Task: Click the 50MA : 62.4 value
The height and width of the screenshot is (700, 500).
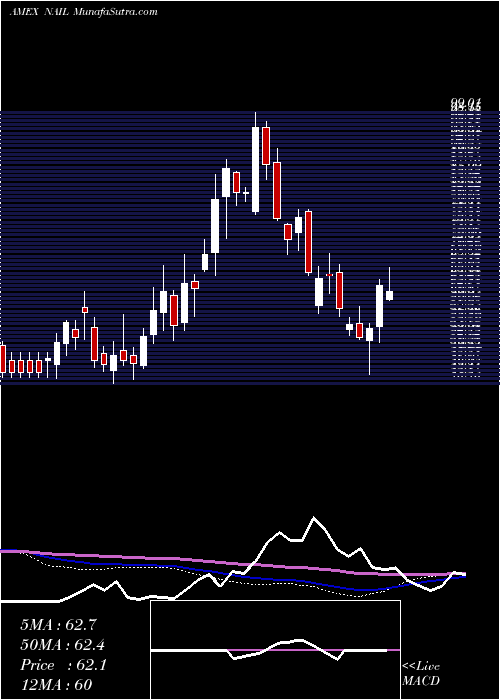Action: [x=63, y=645]
